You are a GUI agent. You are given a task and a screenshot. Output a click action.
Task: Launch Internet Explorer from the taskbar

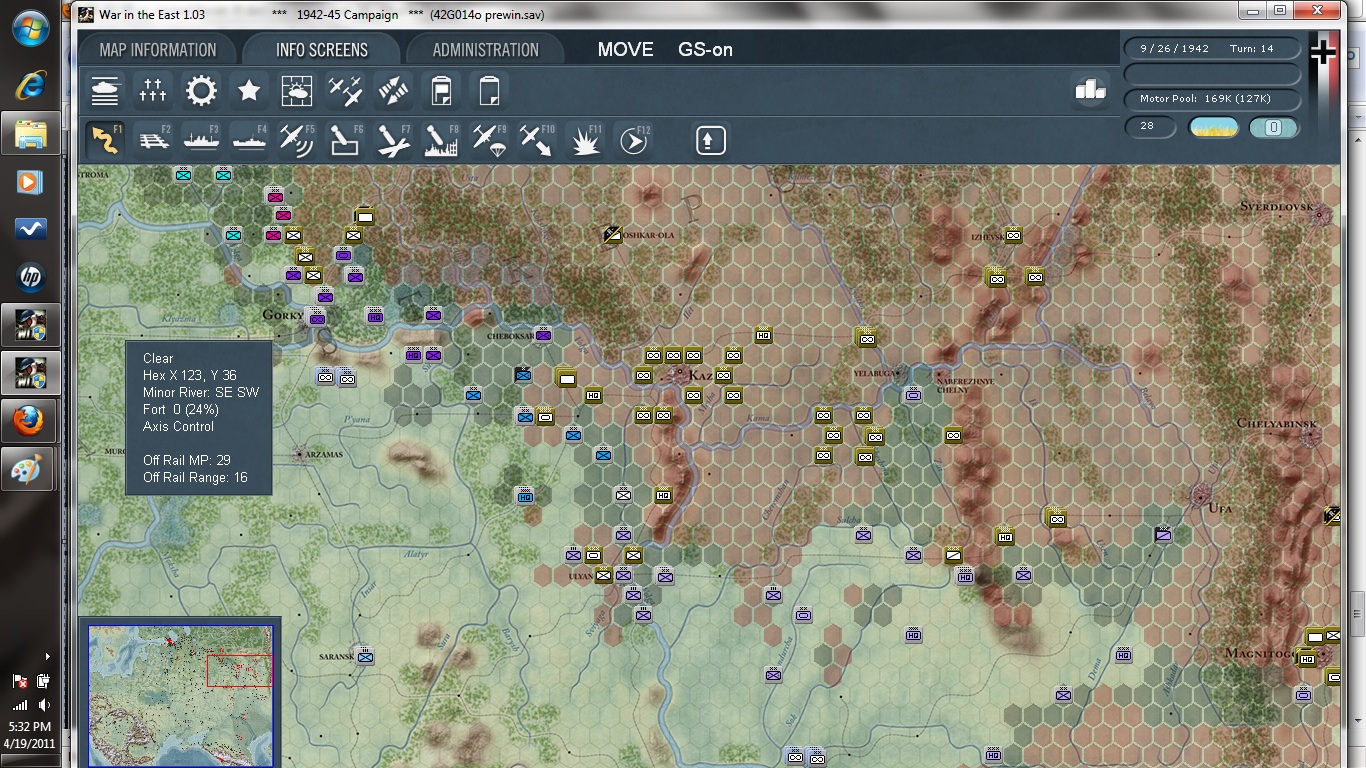pos(30,85)
